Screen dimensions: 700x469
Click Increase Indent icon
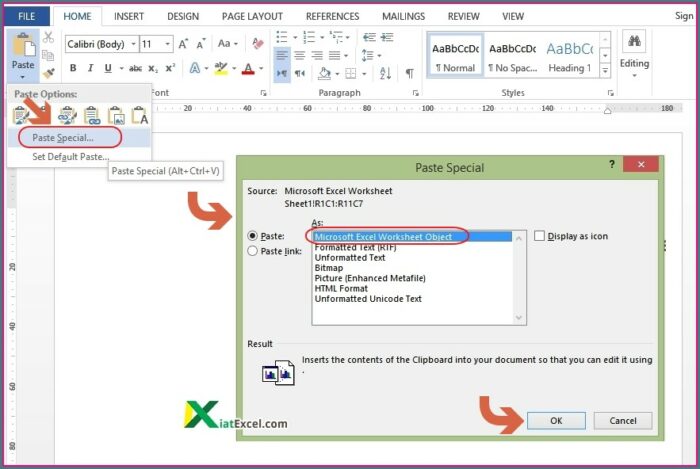tap(387, 37)
